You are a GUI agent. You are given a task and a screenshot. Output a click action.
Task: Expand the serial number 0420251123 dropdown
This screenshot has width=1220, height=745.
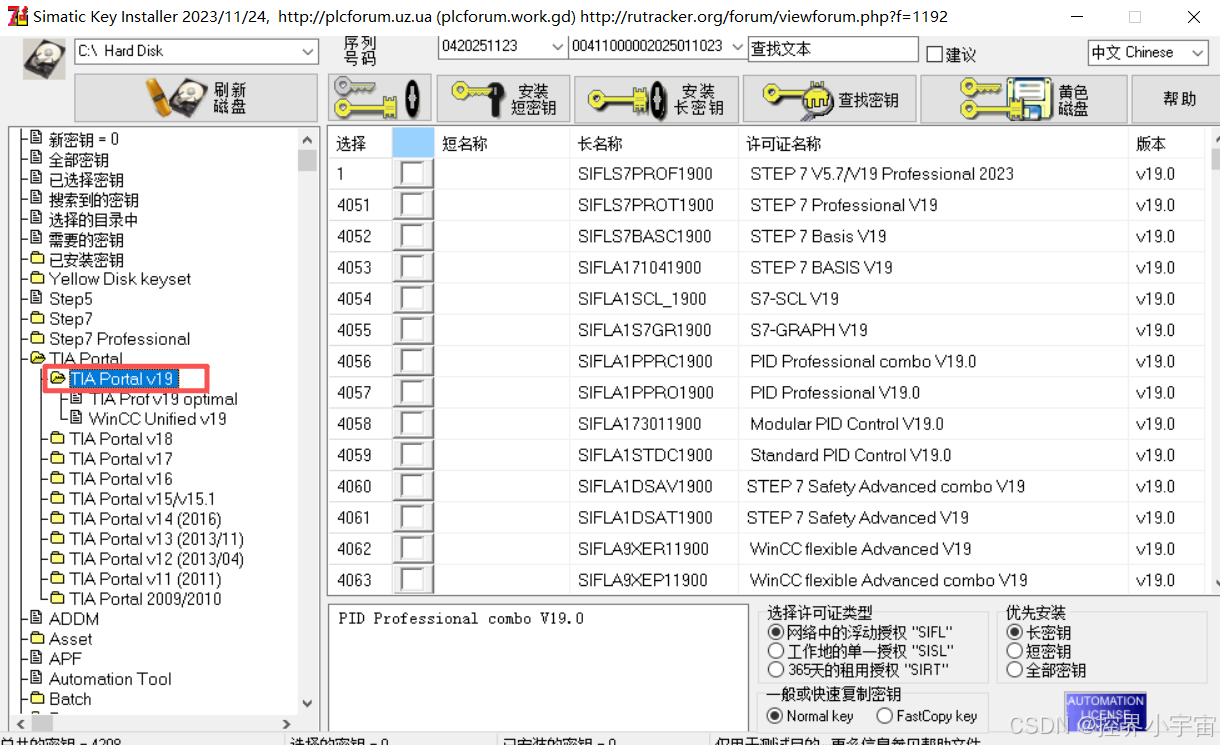click(x=557, y=47)
